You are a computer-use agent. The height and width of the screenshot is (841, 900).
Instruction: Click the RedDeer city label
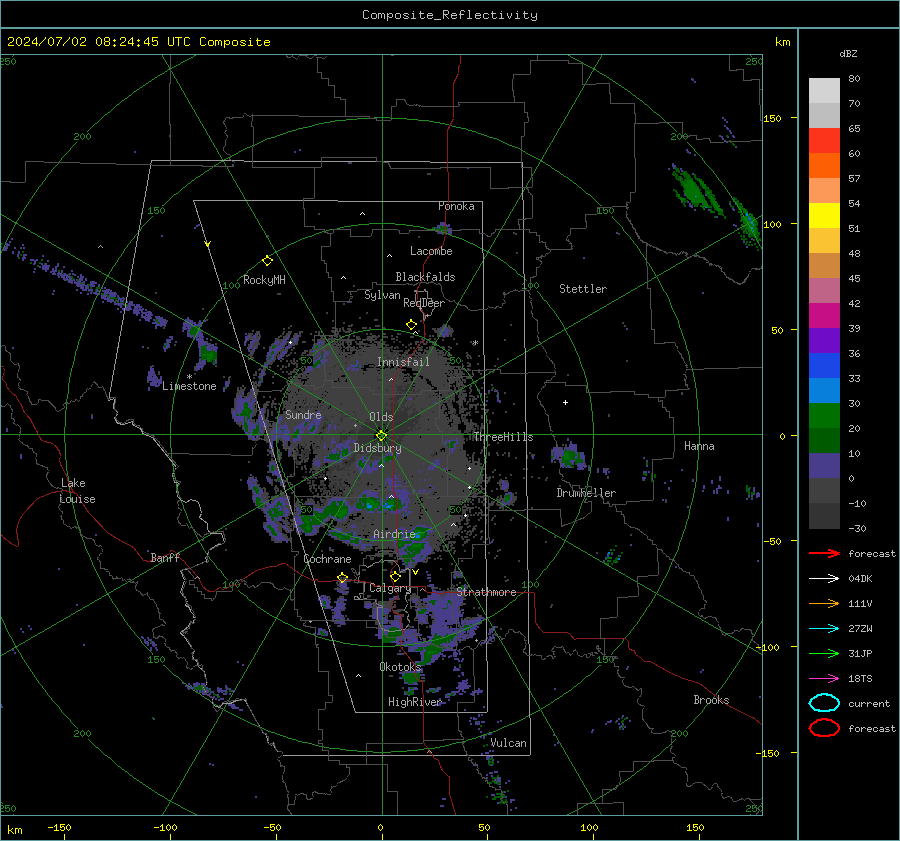click(424, 303)
